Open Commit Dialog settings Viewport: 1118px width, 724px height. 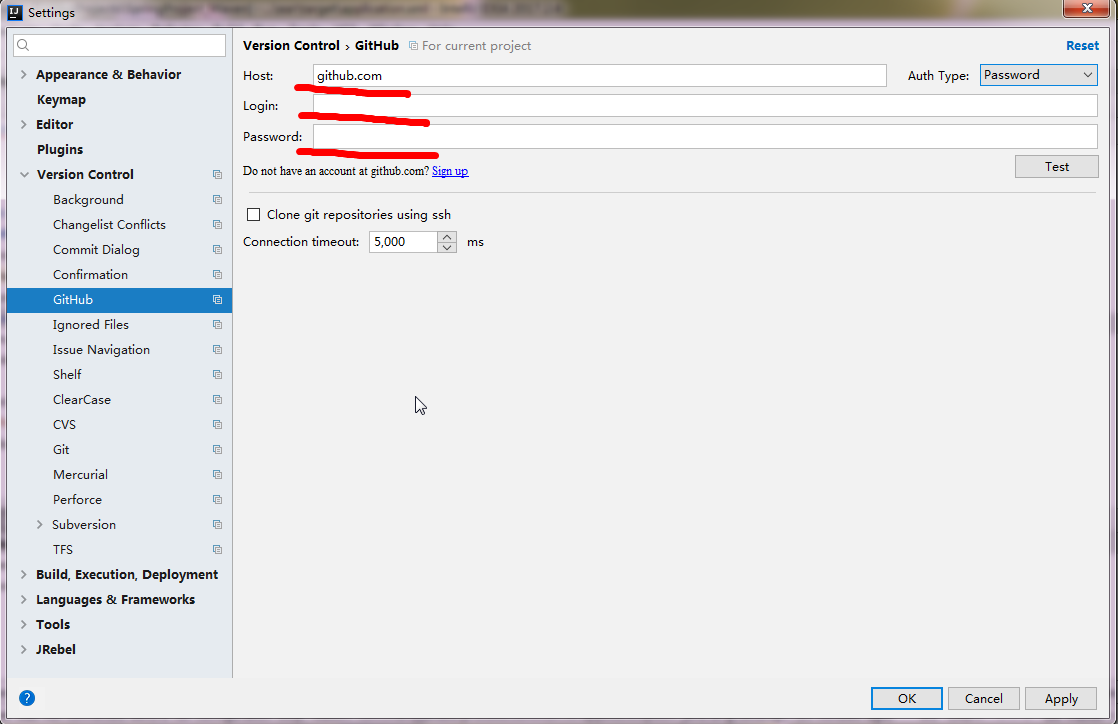96,250
